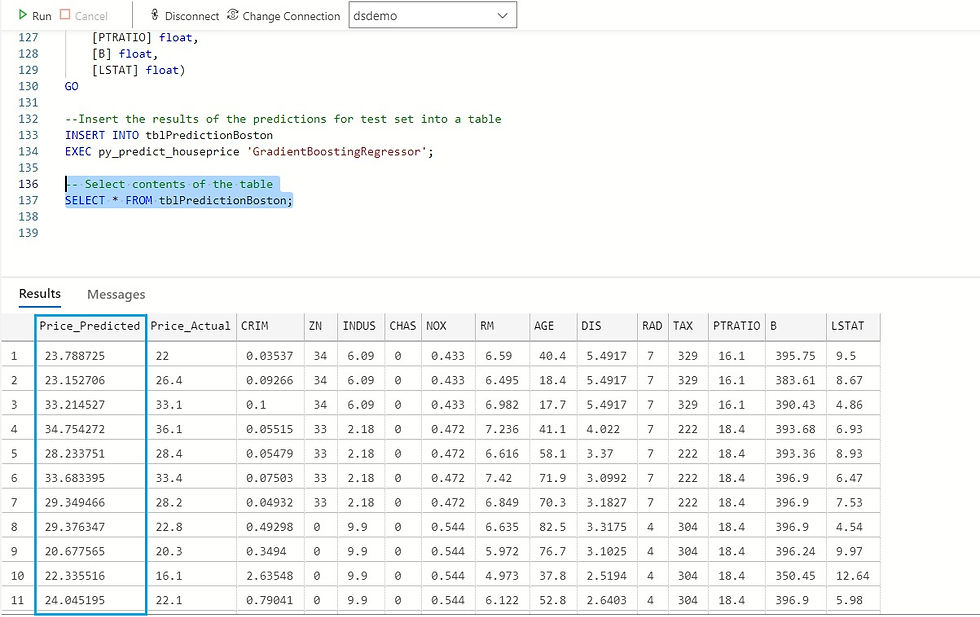Select the RAD column header
Image resolution: width=980 pixels, height=617 pixels.
(x=652, y=326)
